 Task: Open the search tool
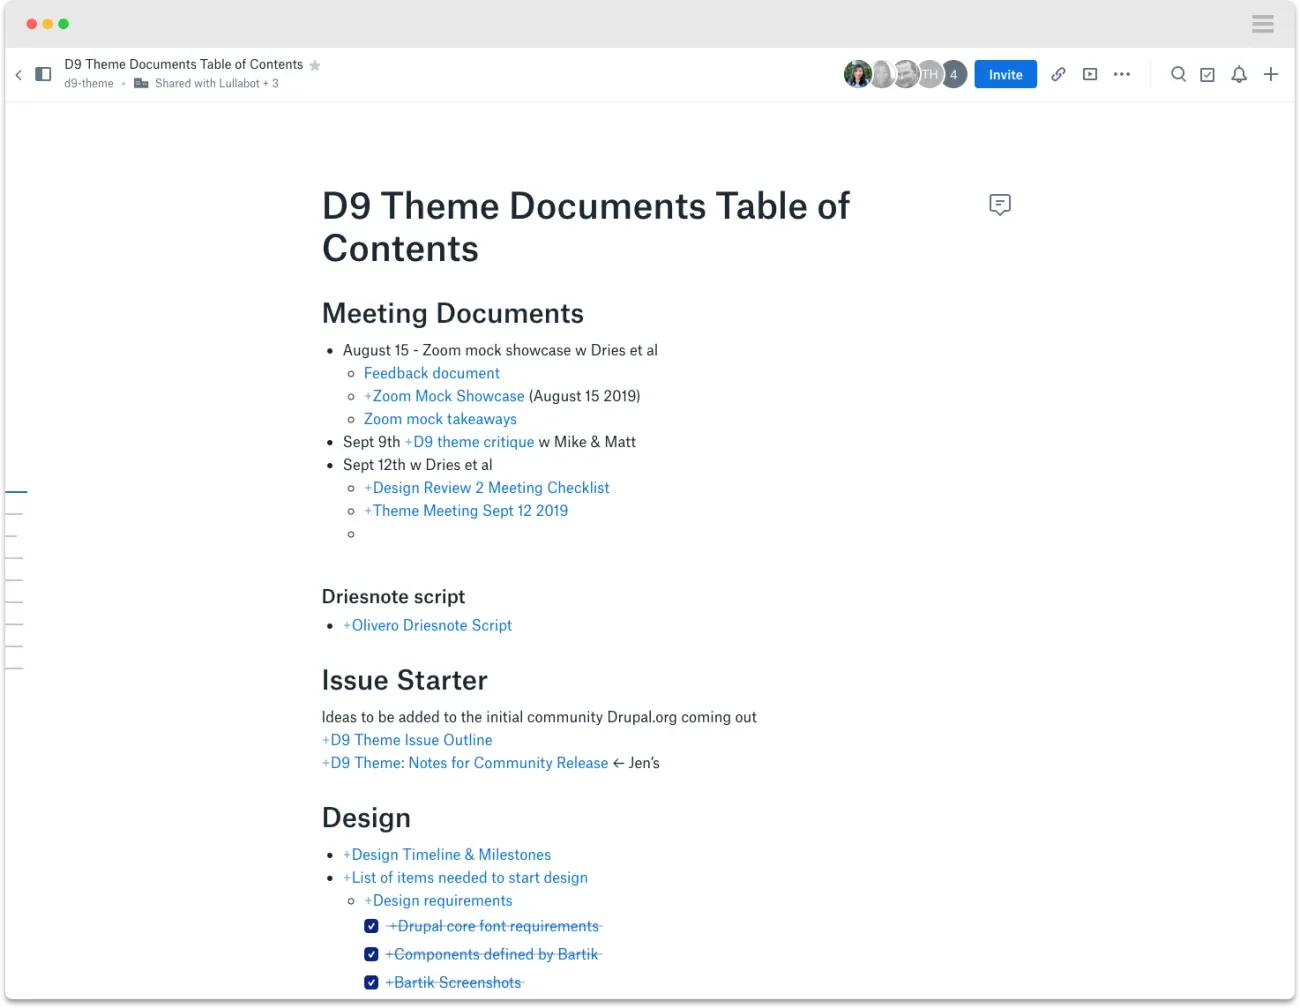coord(1178,74)
